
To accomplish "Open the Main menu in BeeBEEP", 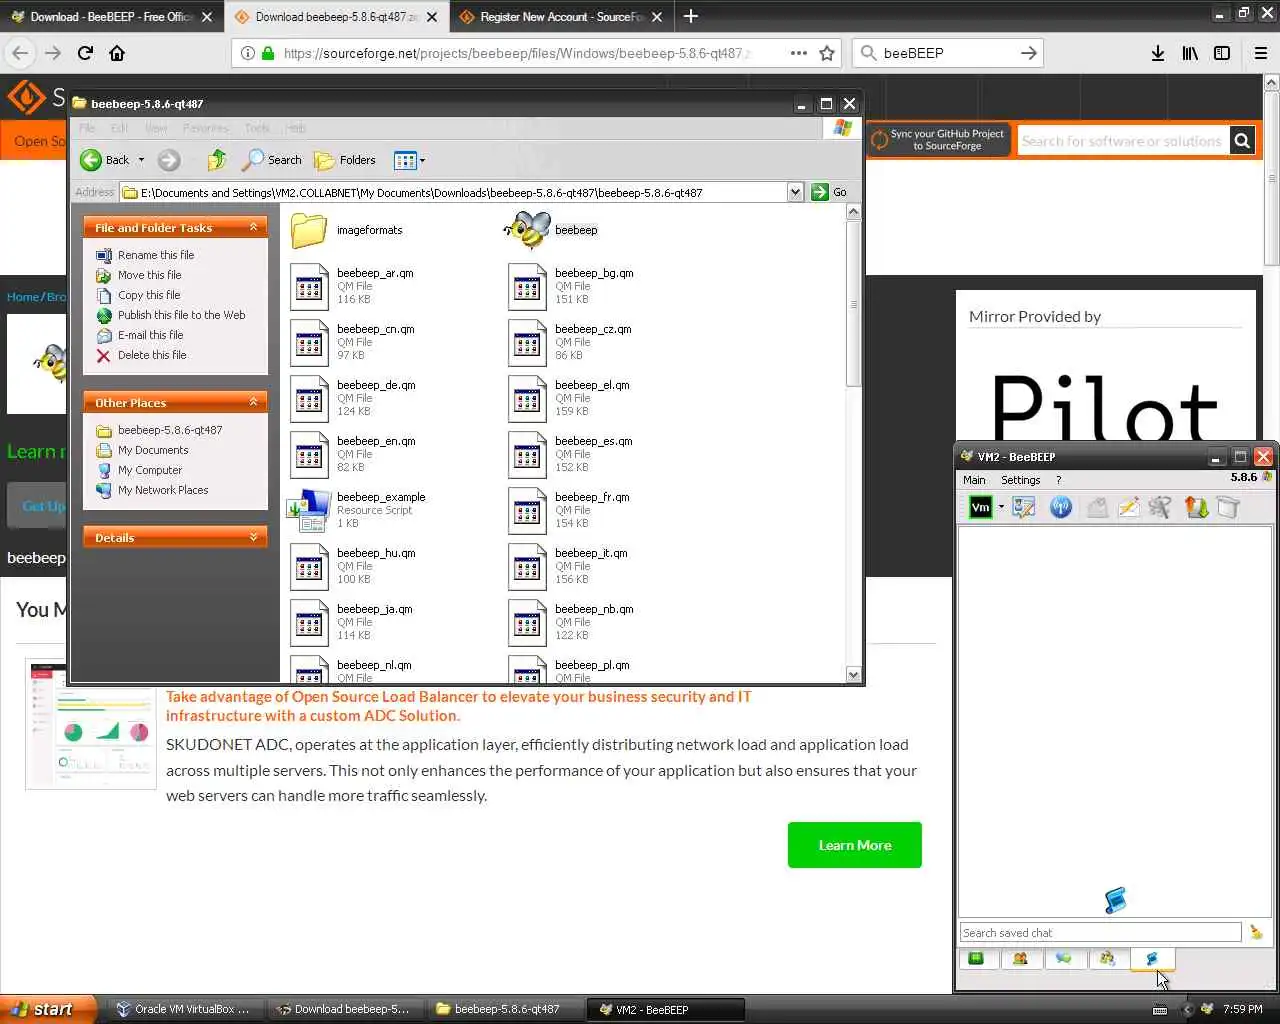I will pyautogui.click(x=974, y=480).
